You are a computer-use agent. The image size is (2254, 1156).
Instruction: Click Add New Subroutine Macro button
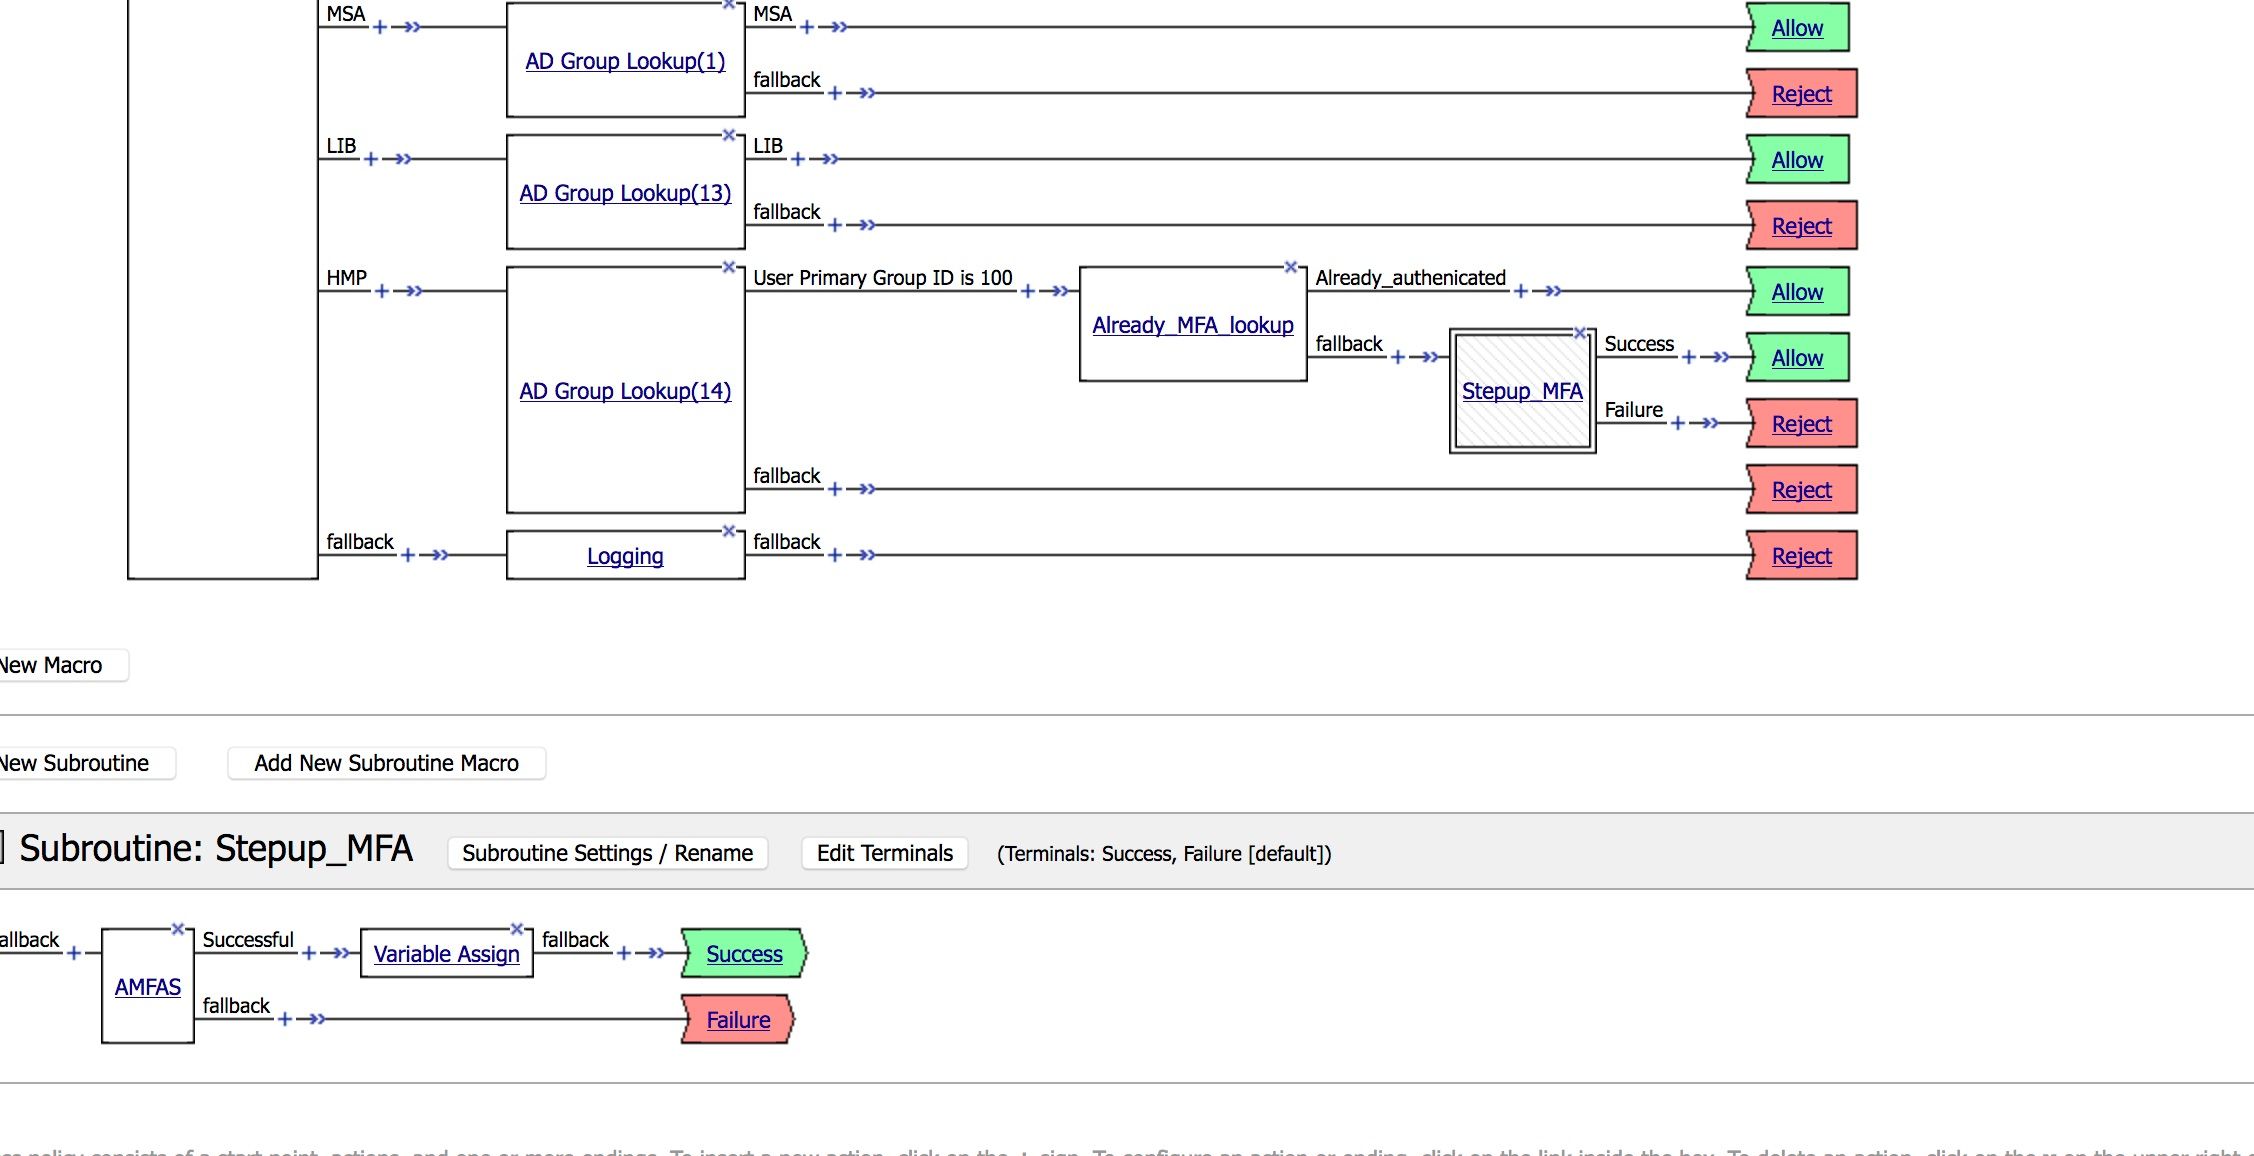[386, 763]
